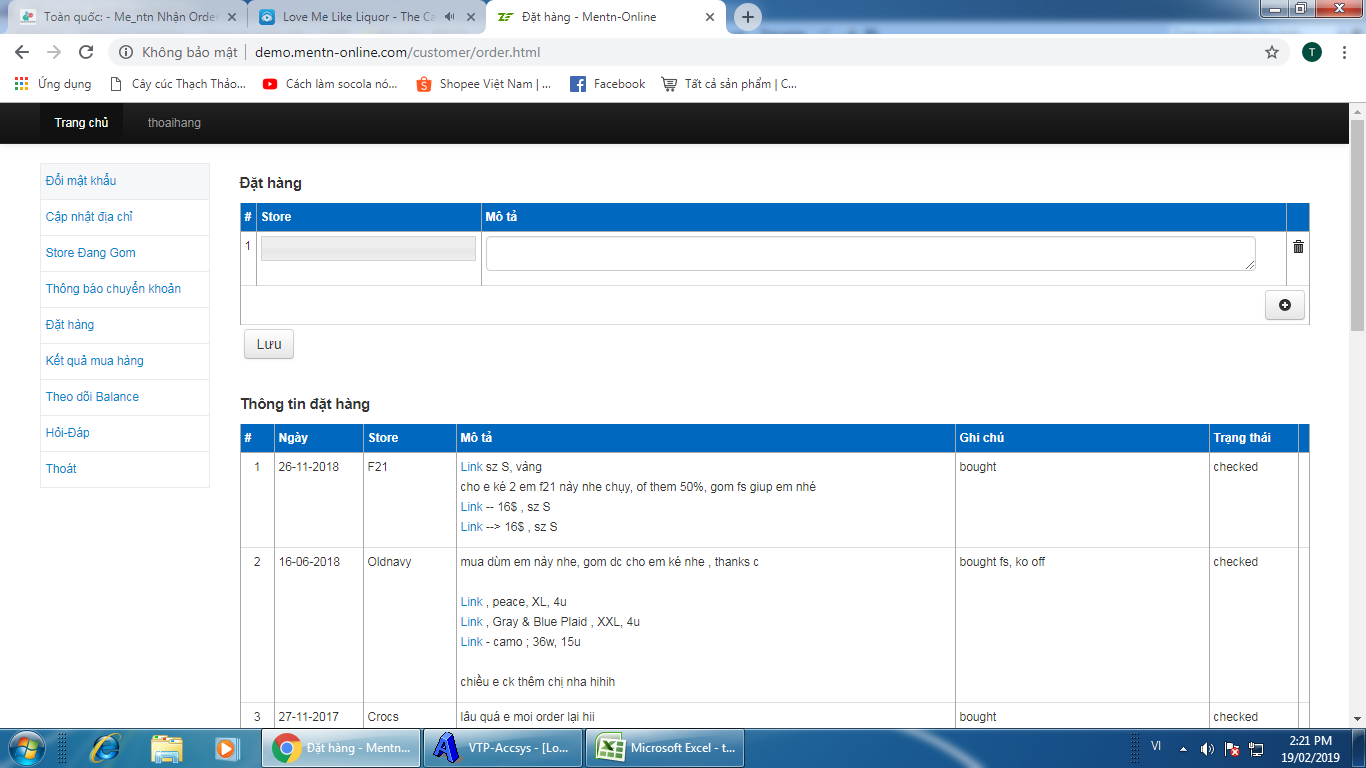Launch Internet Explorer from taskbar
The width and height of the screenshot is (1366, 768).
(105, 747)
